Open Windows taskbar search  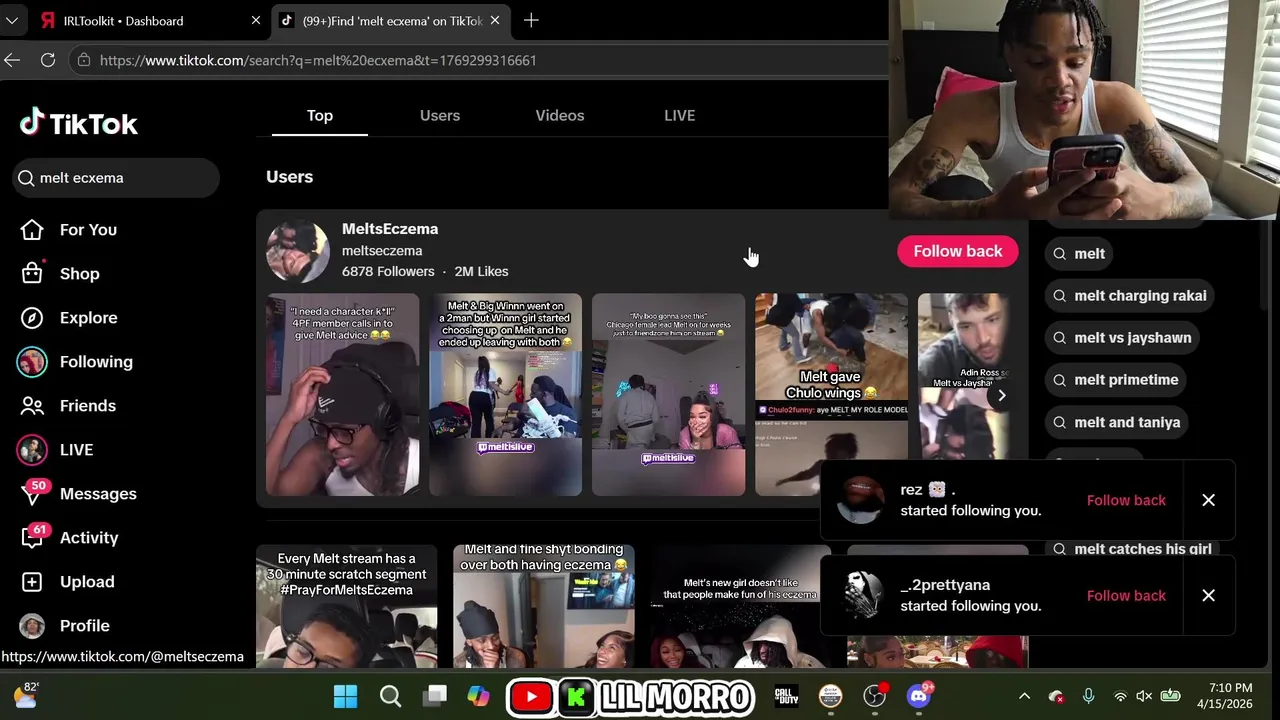(391, 696)
